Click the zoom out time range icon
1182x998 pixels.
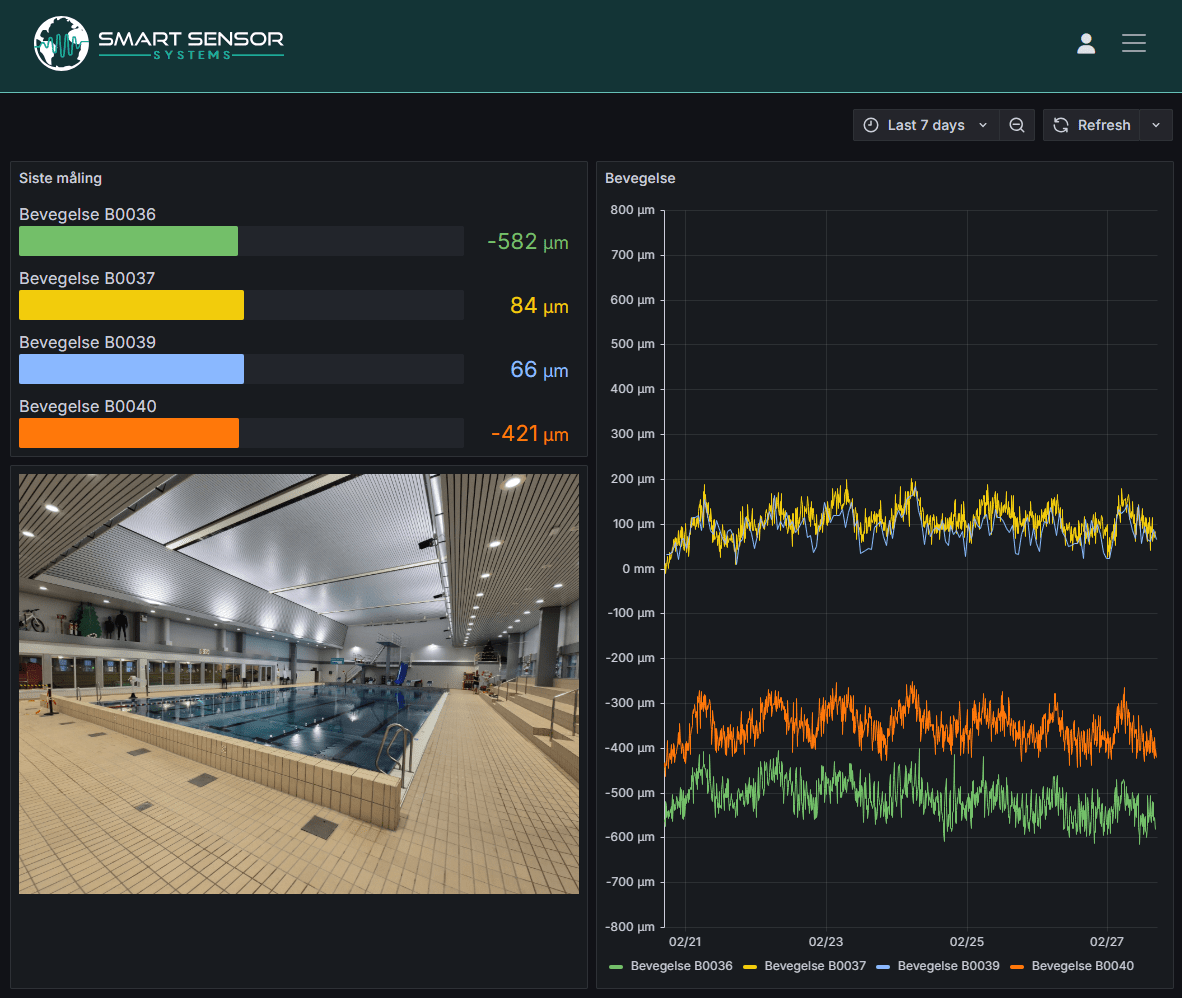click(1017, 125)
